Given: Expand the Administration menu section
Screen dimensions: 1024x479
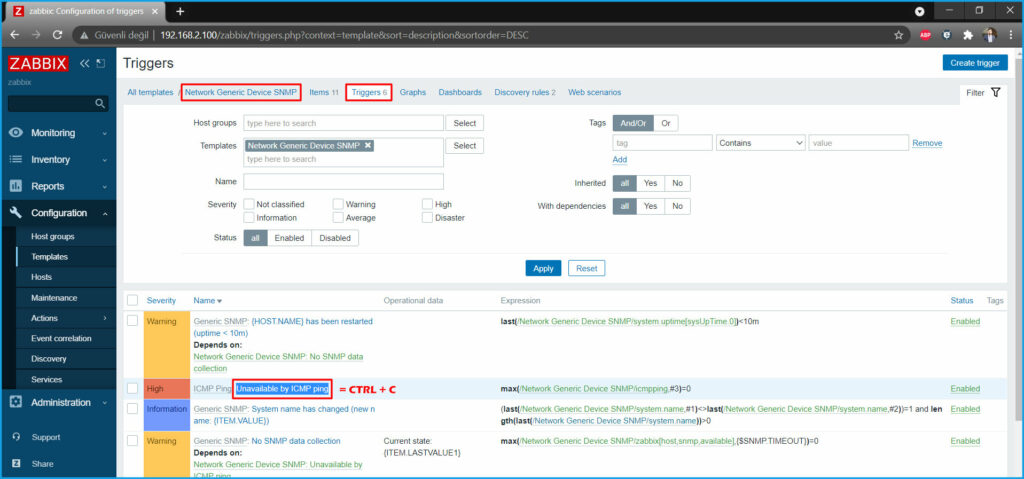Looking at the screenshot, I should (104, 403).
